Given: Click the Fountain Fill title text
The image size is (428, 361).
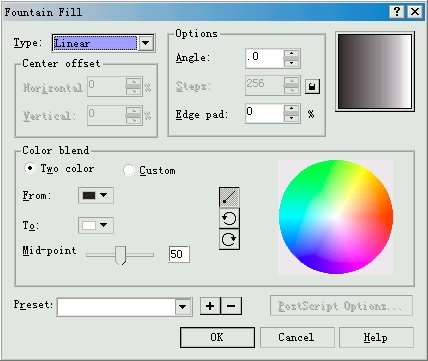Looking at the screenshot, I should tap(43, 12).
